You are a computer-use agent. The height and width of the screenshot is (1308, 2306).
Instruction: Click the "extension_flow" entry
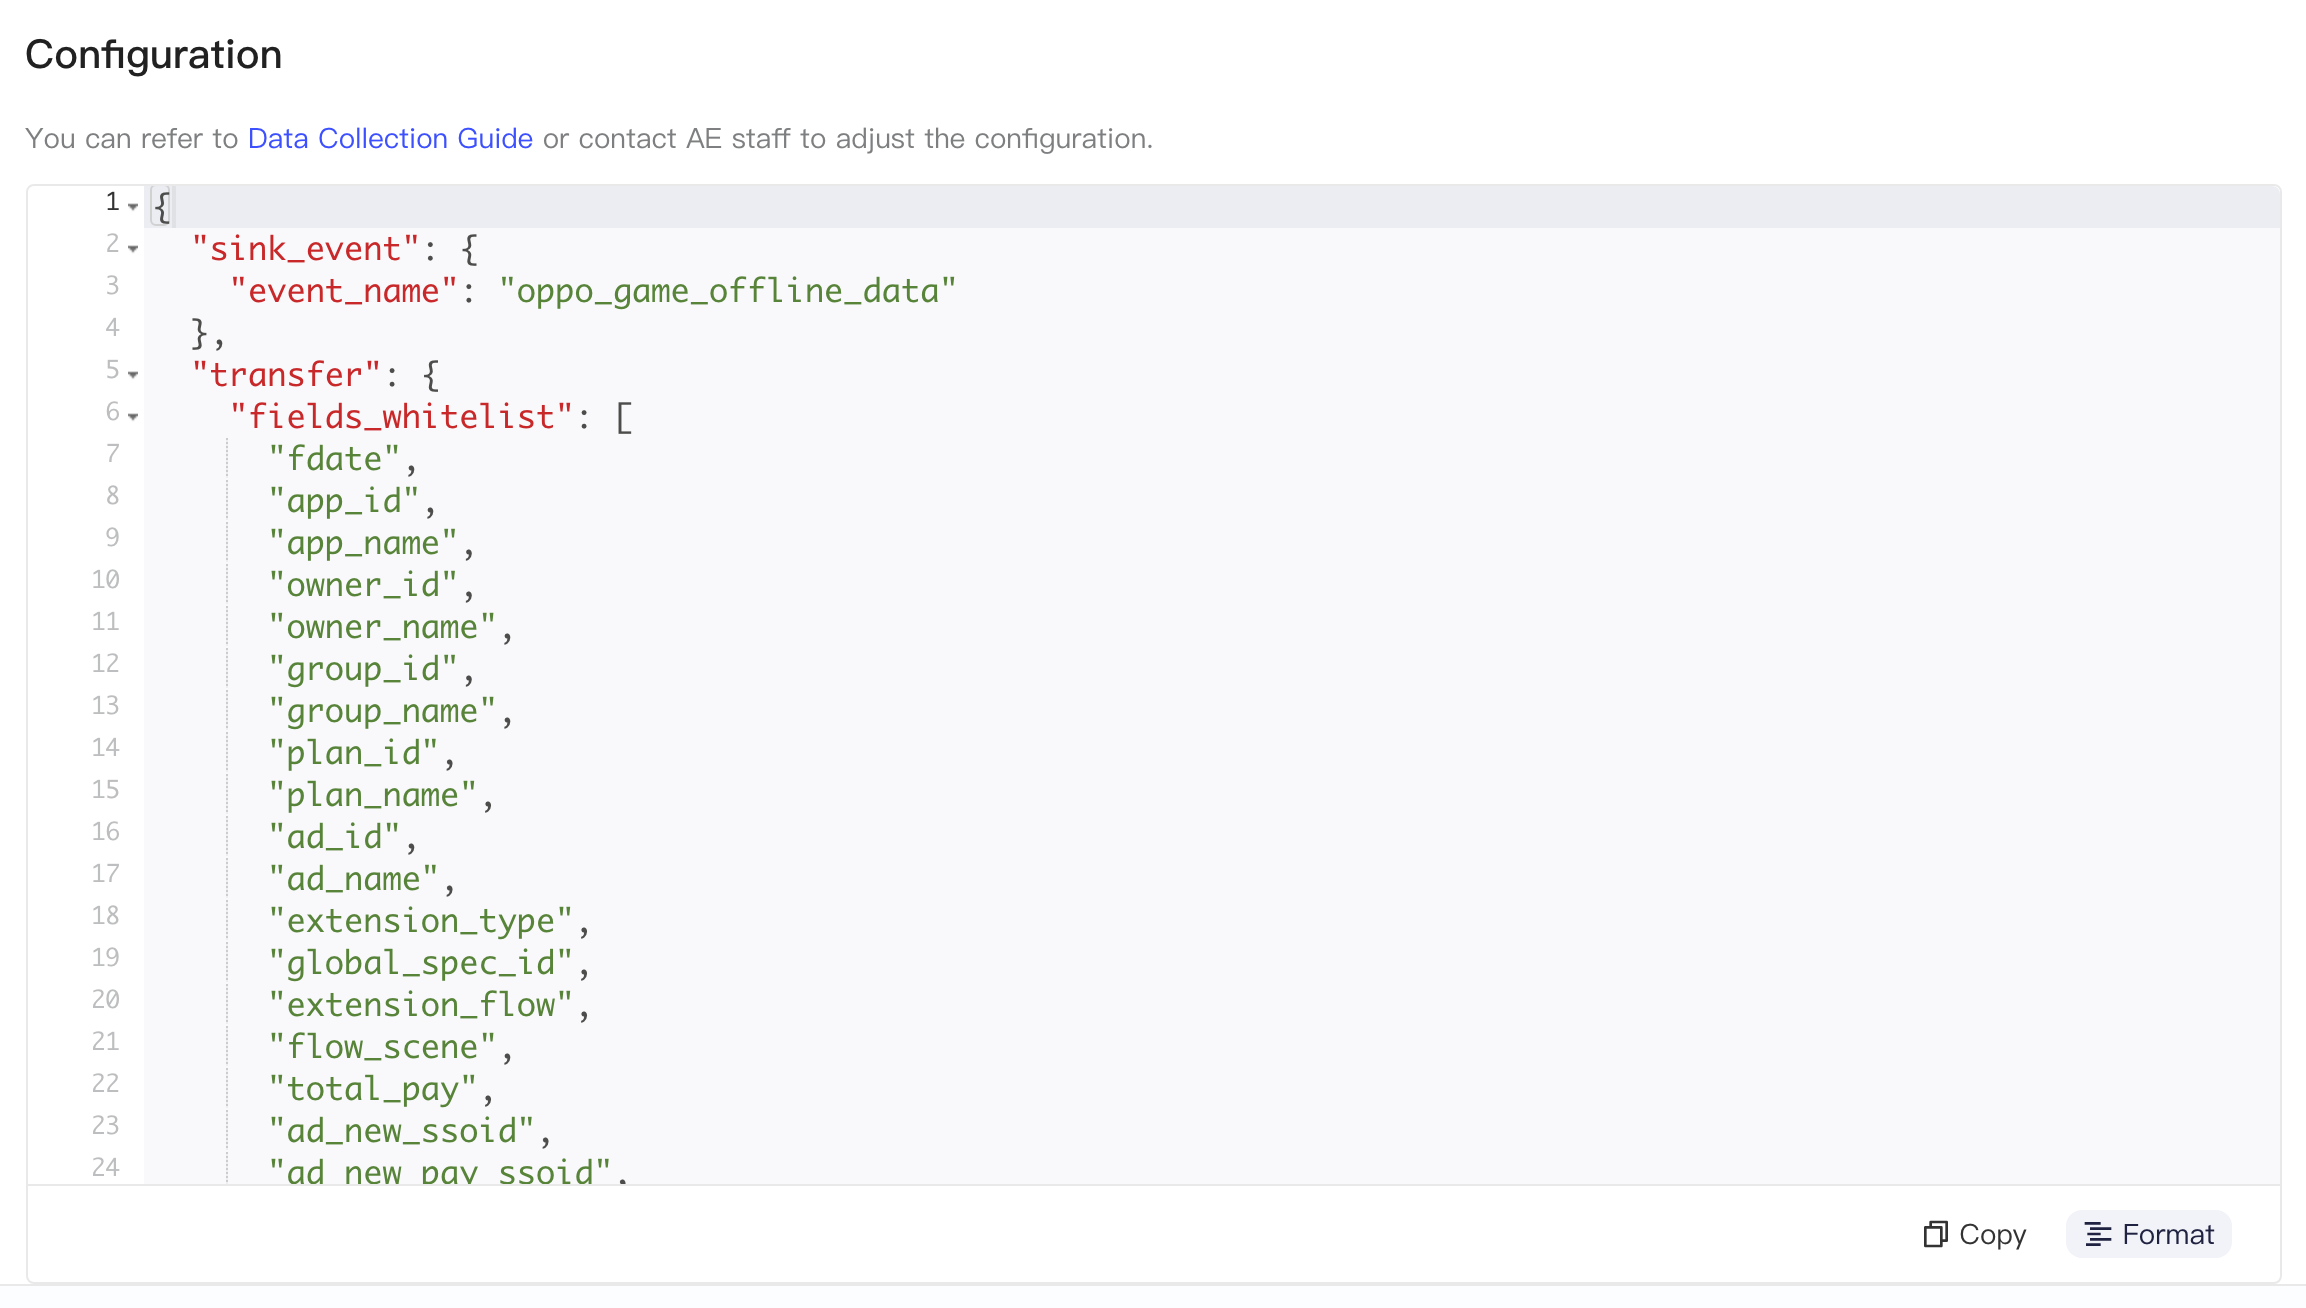pos(420,1004)
